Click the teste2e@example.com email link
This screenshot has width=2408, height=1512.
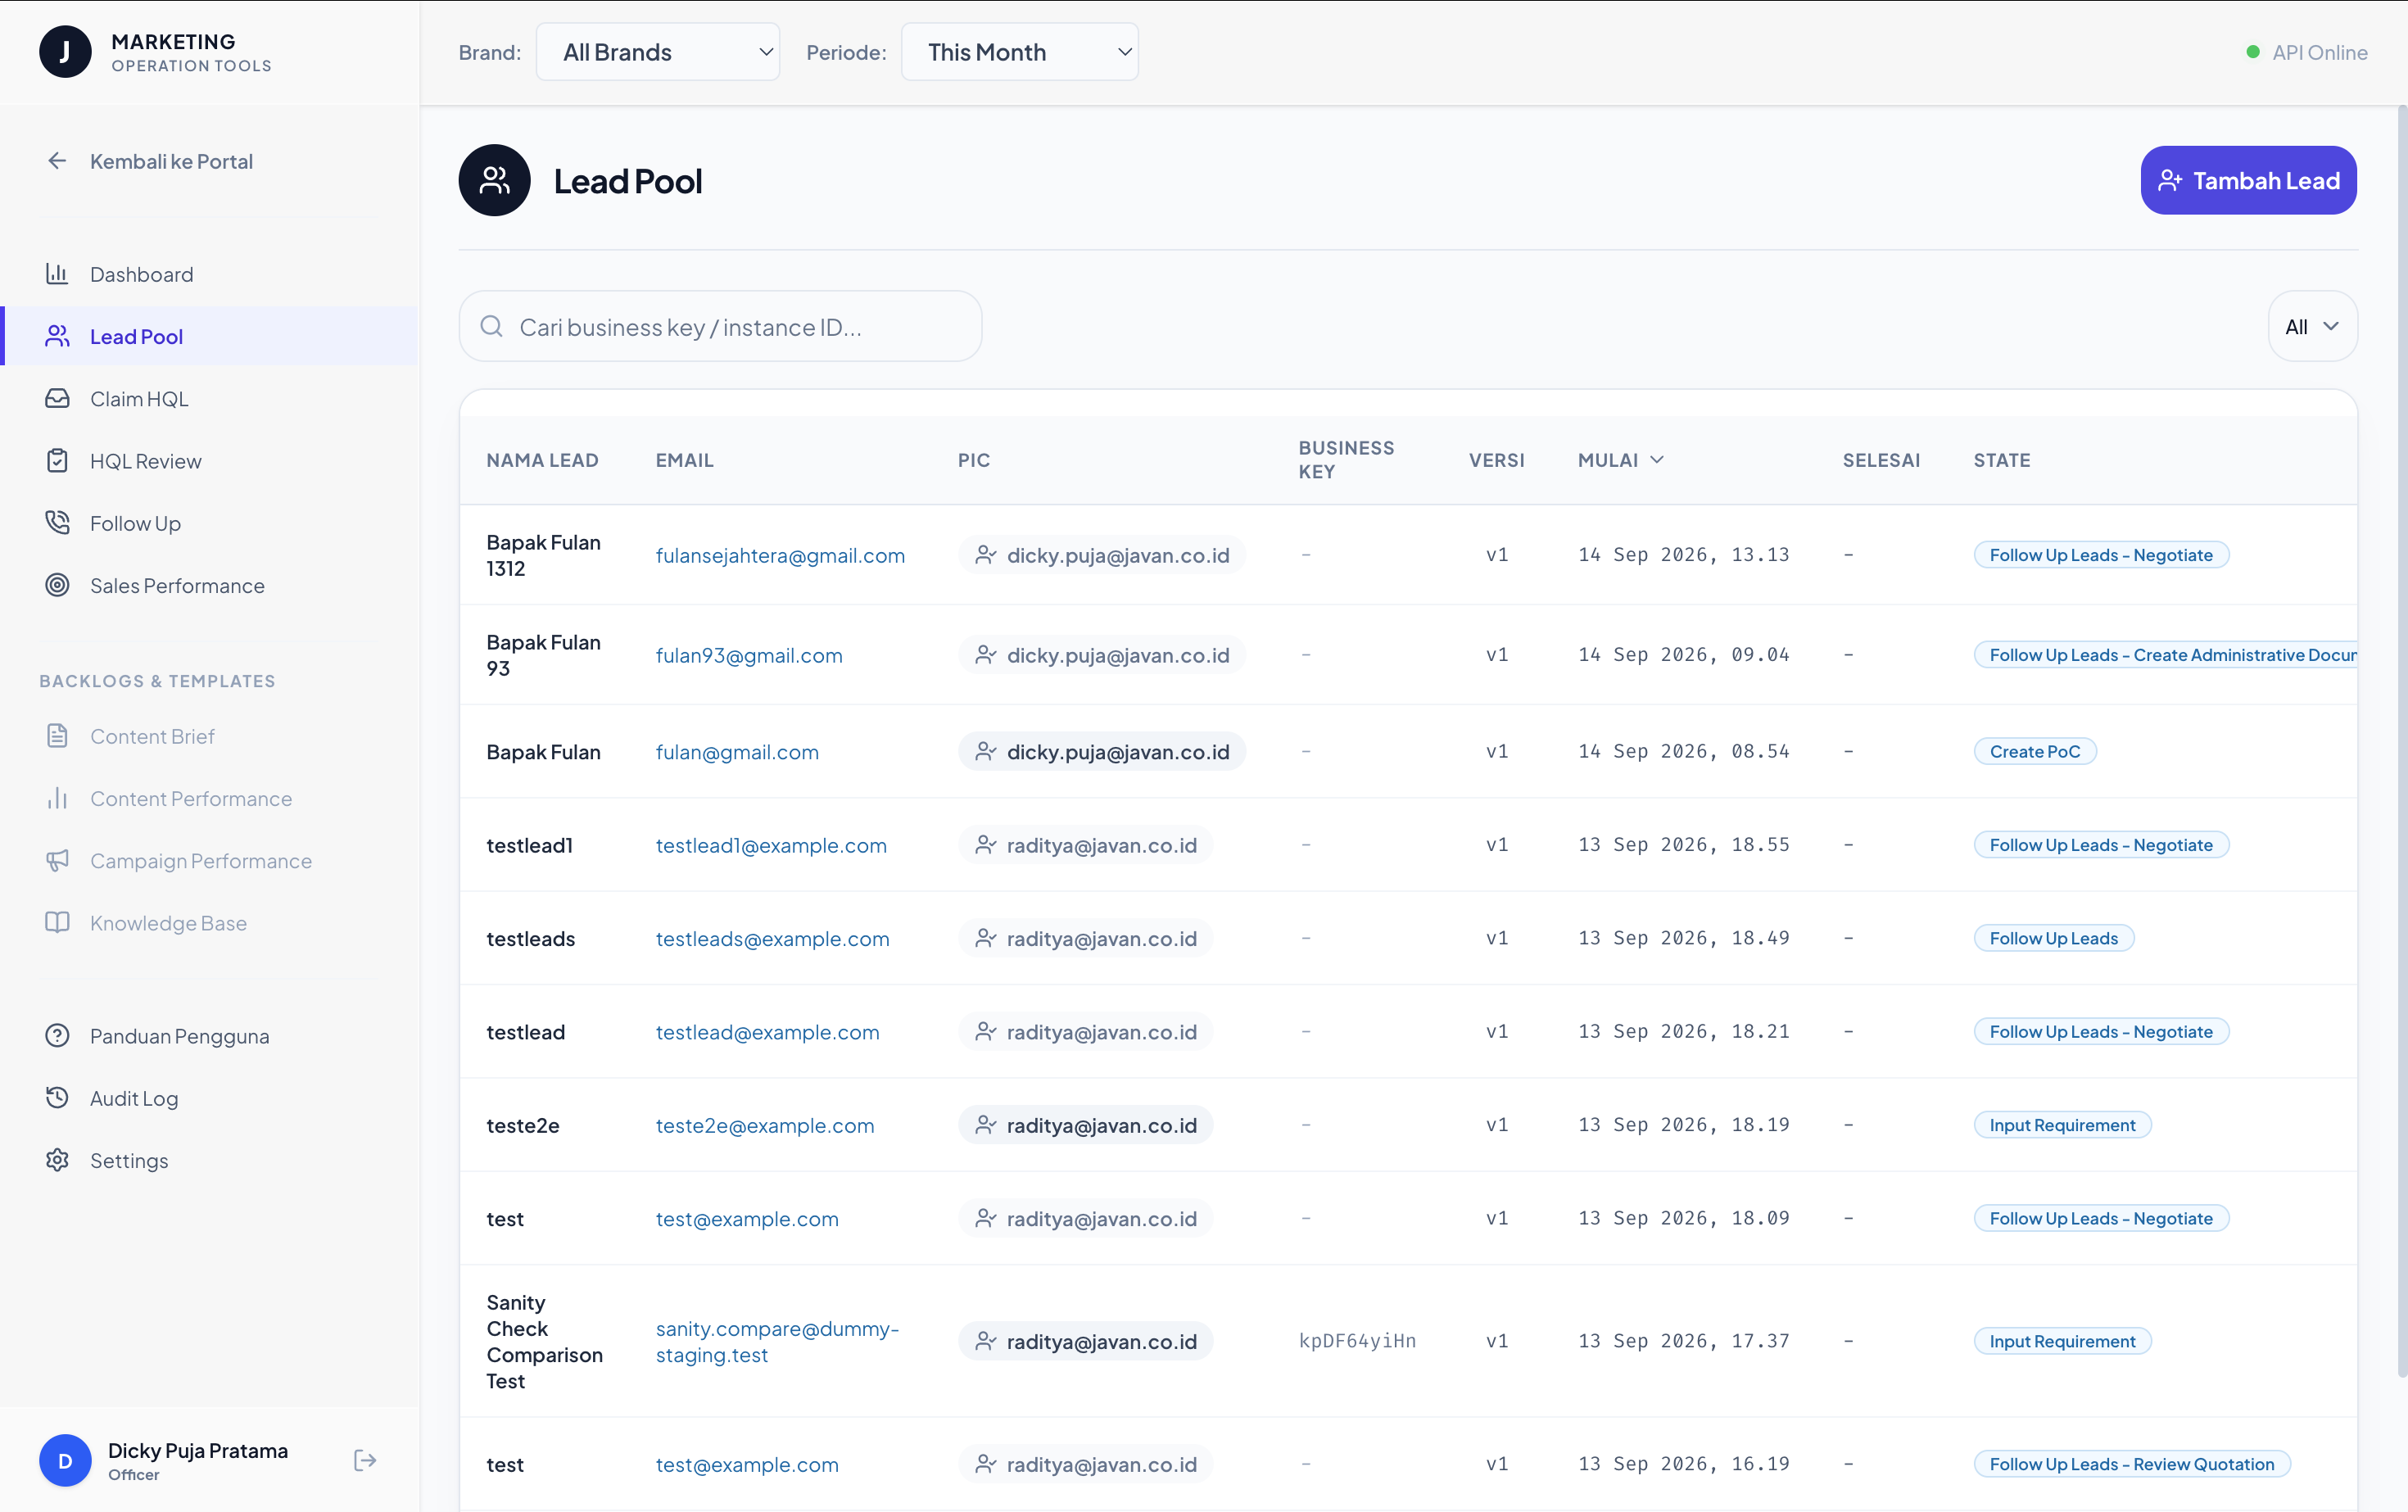(765, 1125)
